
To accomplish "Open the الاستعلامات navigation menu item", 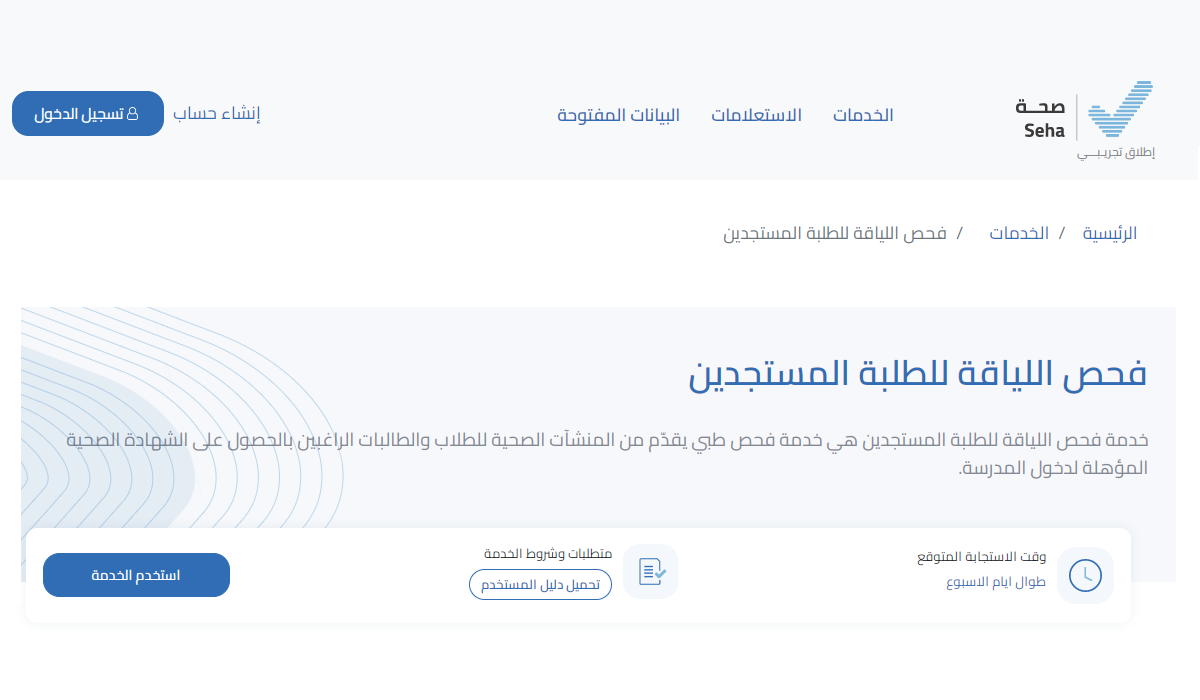I will (x=756, y=115).
